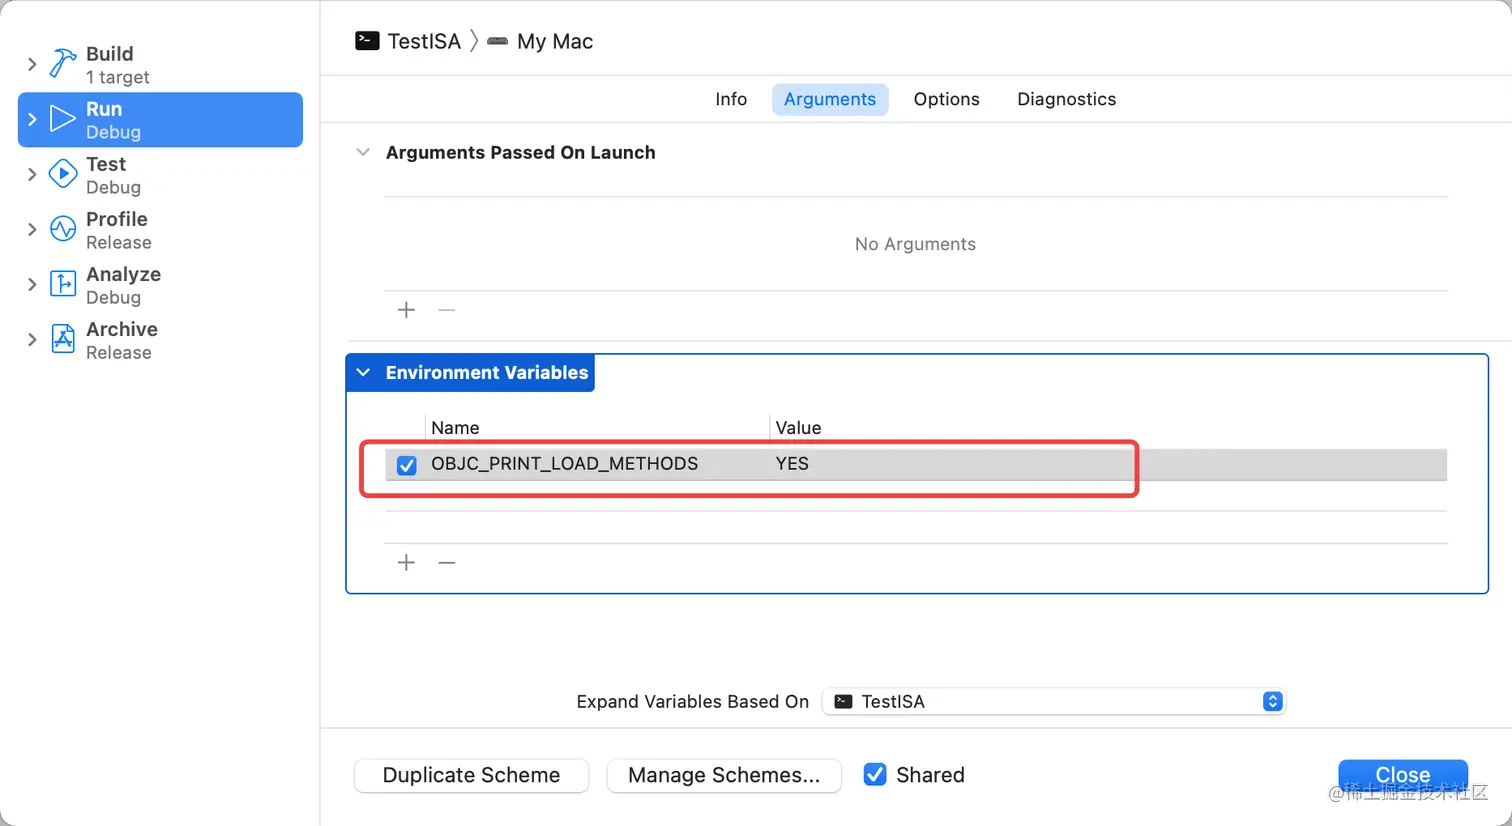Open the Diagnostics tab
Screen dimensions: 1512x826
[x=1066, y=99]
